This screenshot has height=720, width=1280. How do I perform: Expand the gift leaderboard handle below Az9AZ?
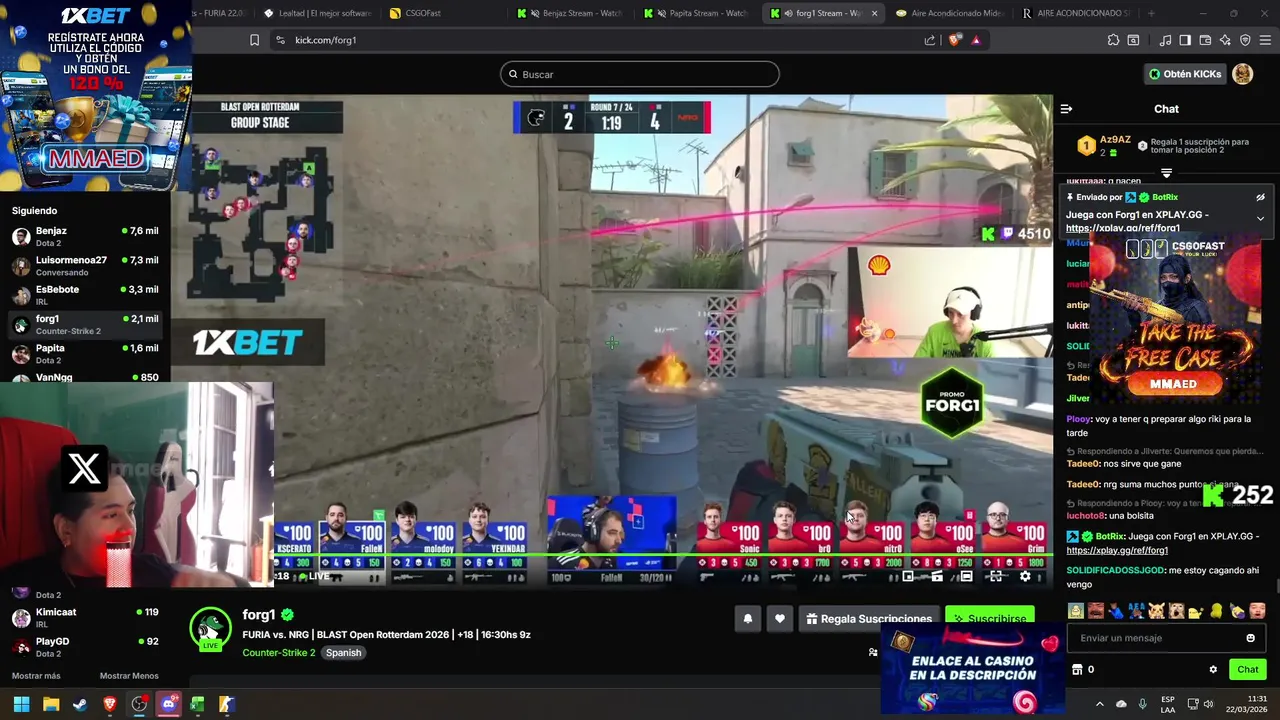point(1166,173)
